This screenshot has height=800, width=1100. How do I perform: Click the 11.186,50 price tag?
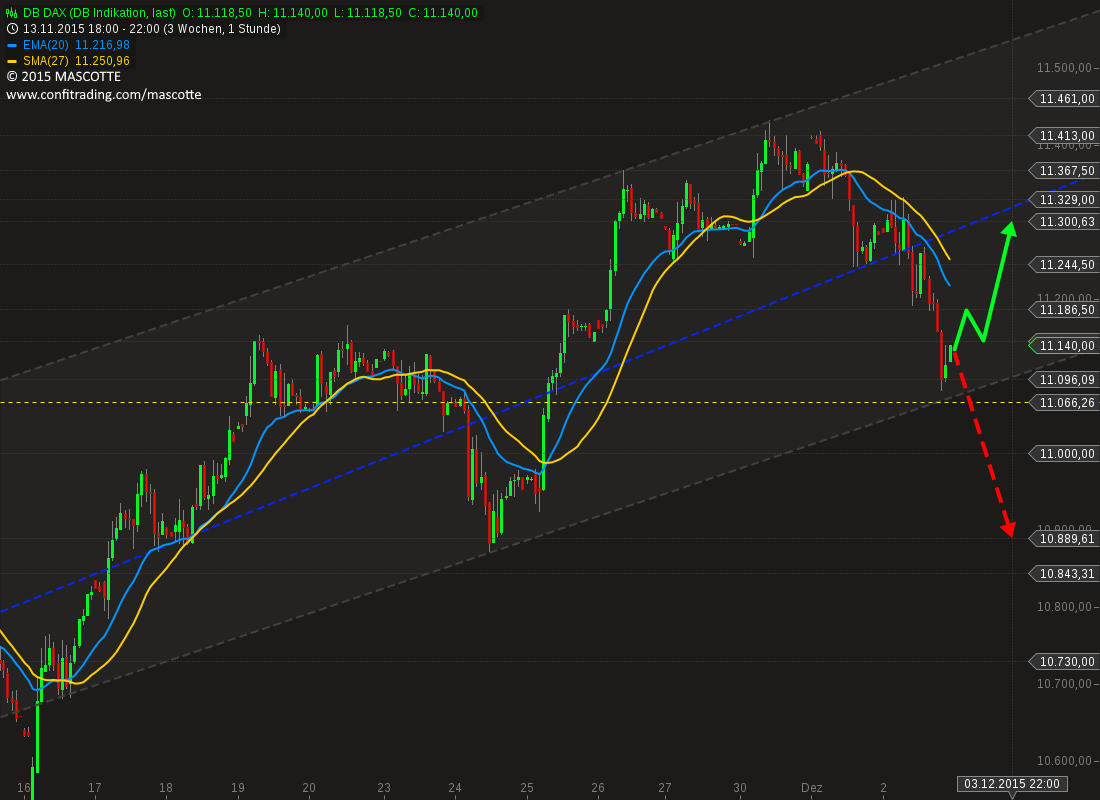point(1064,309)
